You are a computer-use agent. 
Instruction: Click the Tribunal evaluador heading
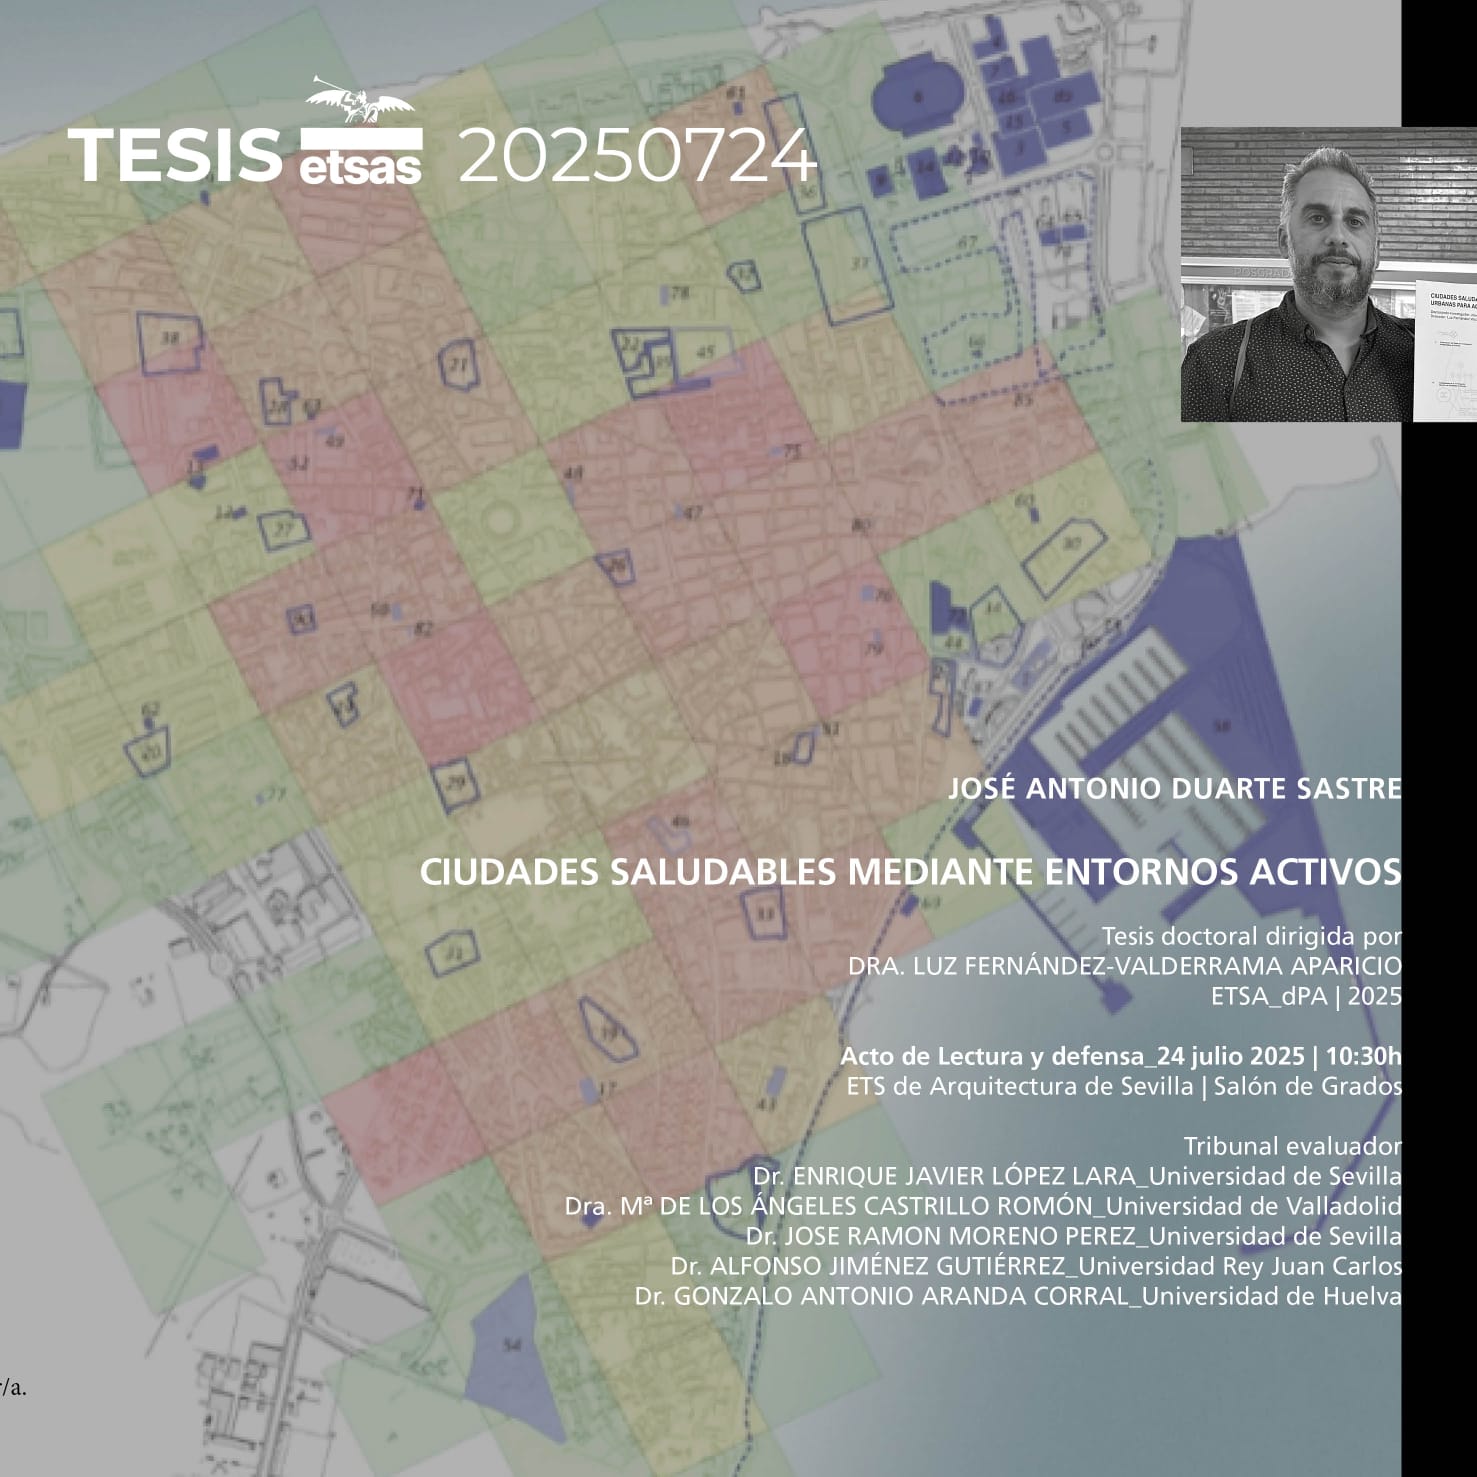tap(1292, 1146)
